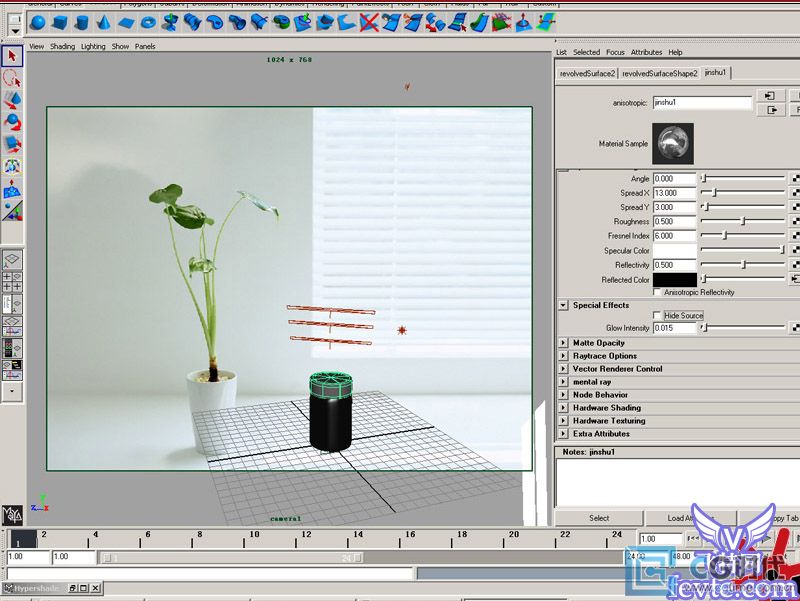This screenshot has height=601, width=800.
Task: Click the Fresnel Index slider
Action: point(743,236)
